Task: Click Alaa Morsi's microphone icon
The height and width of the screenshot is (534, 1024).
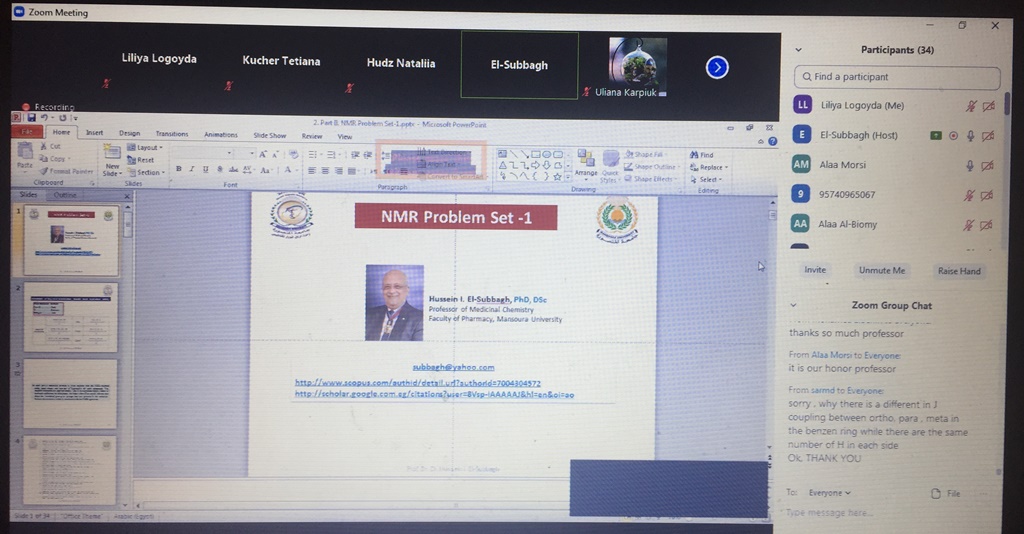Action: coord(969,165)
